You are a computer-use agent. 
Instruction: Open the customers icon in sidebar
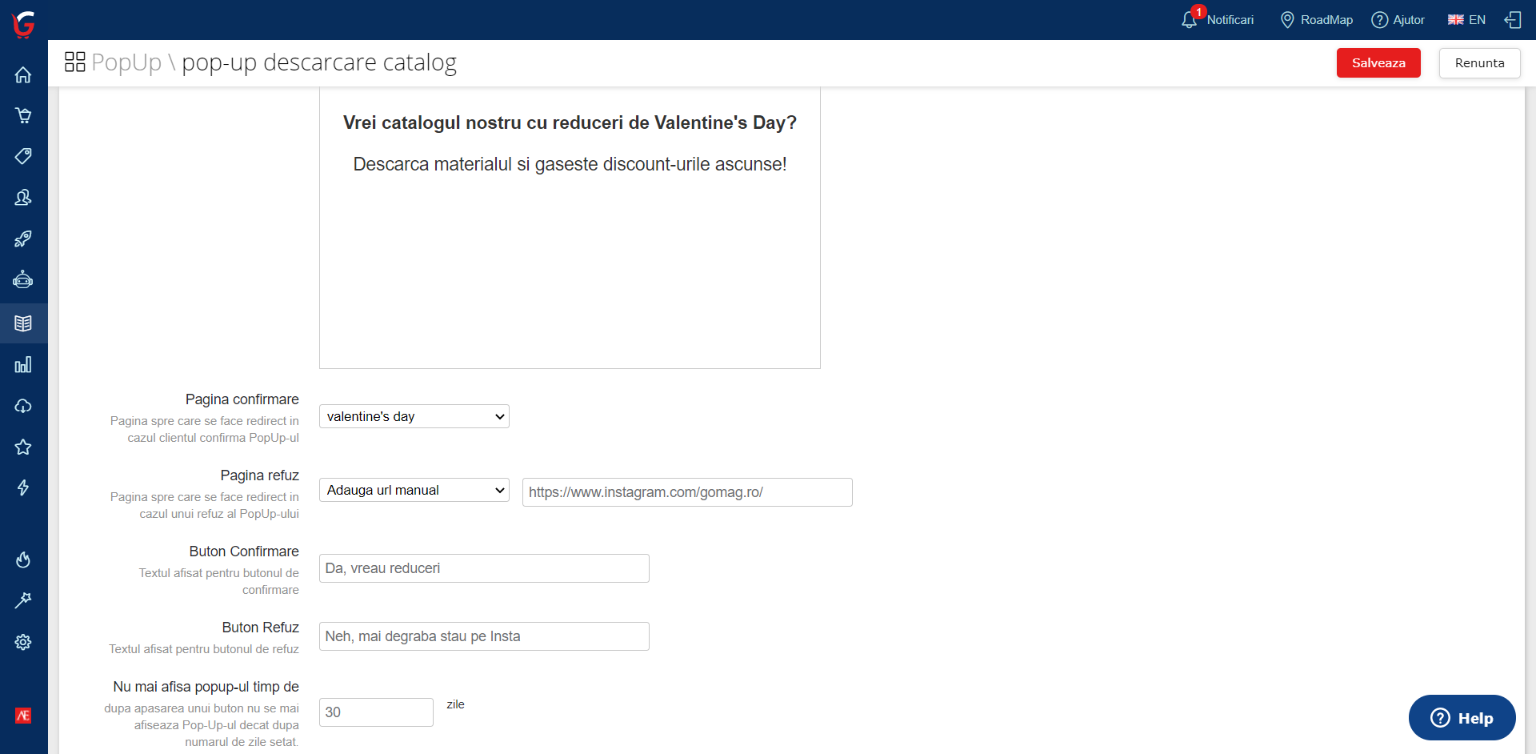tap(23, 198)
